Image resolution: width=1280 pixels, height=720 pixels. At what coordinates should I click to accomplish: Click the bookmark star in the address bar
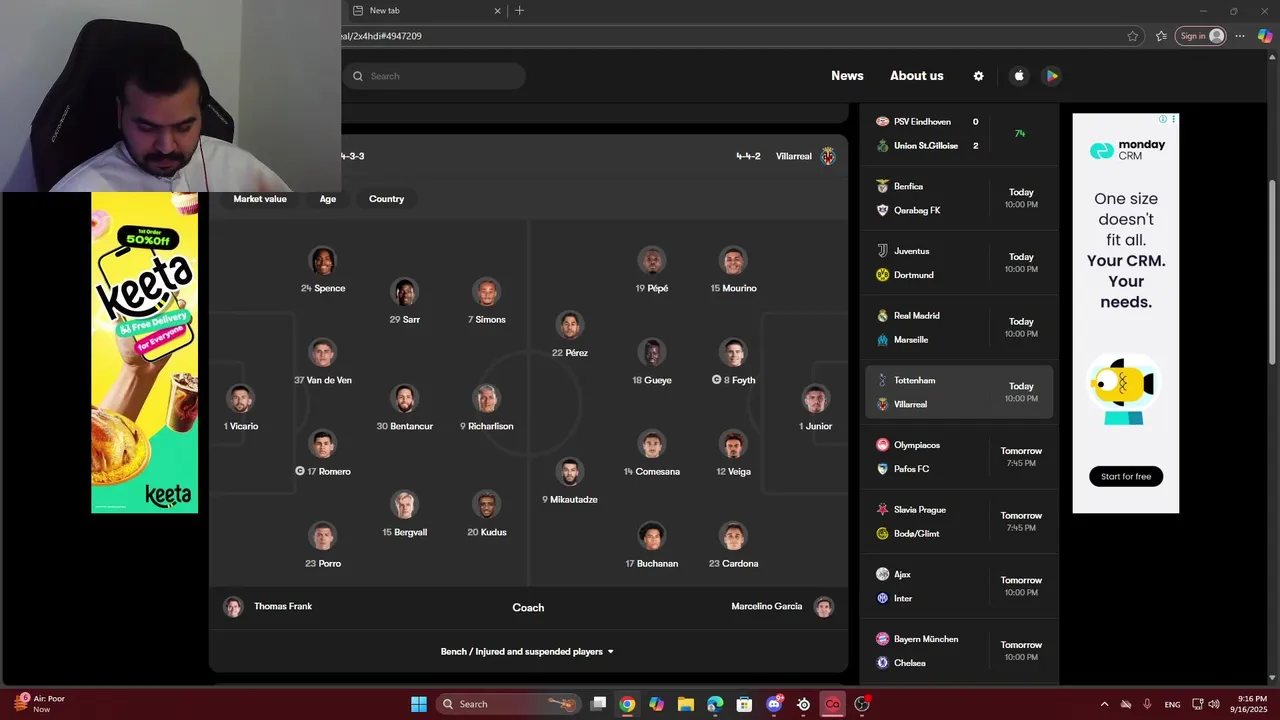coord(1132,36)
